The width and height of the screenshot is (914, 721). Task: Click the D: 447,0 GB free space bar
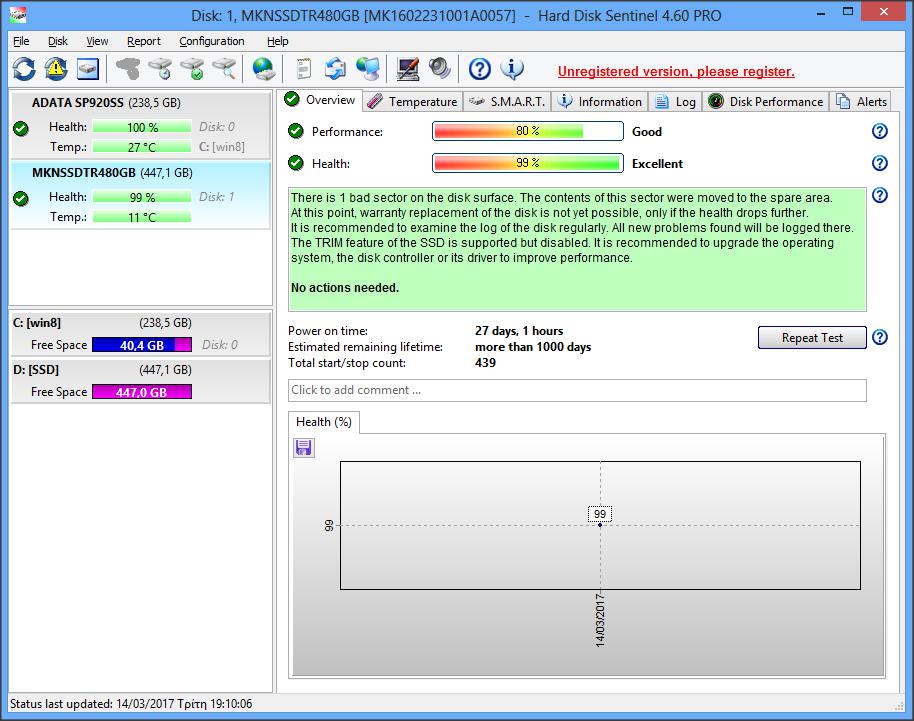coord(142,392)
